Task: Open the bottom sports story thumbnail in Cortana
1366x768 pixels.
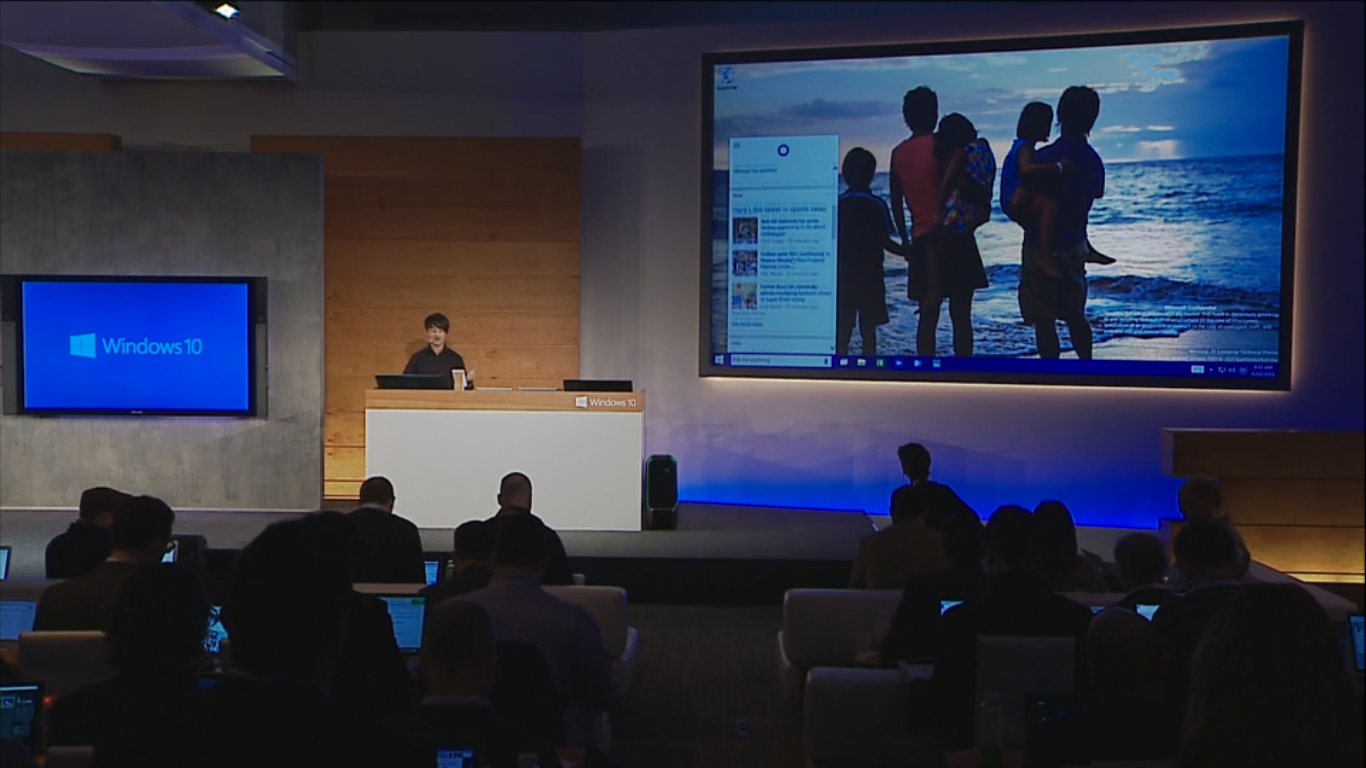Action: 745,296
